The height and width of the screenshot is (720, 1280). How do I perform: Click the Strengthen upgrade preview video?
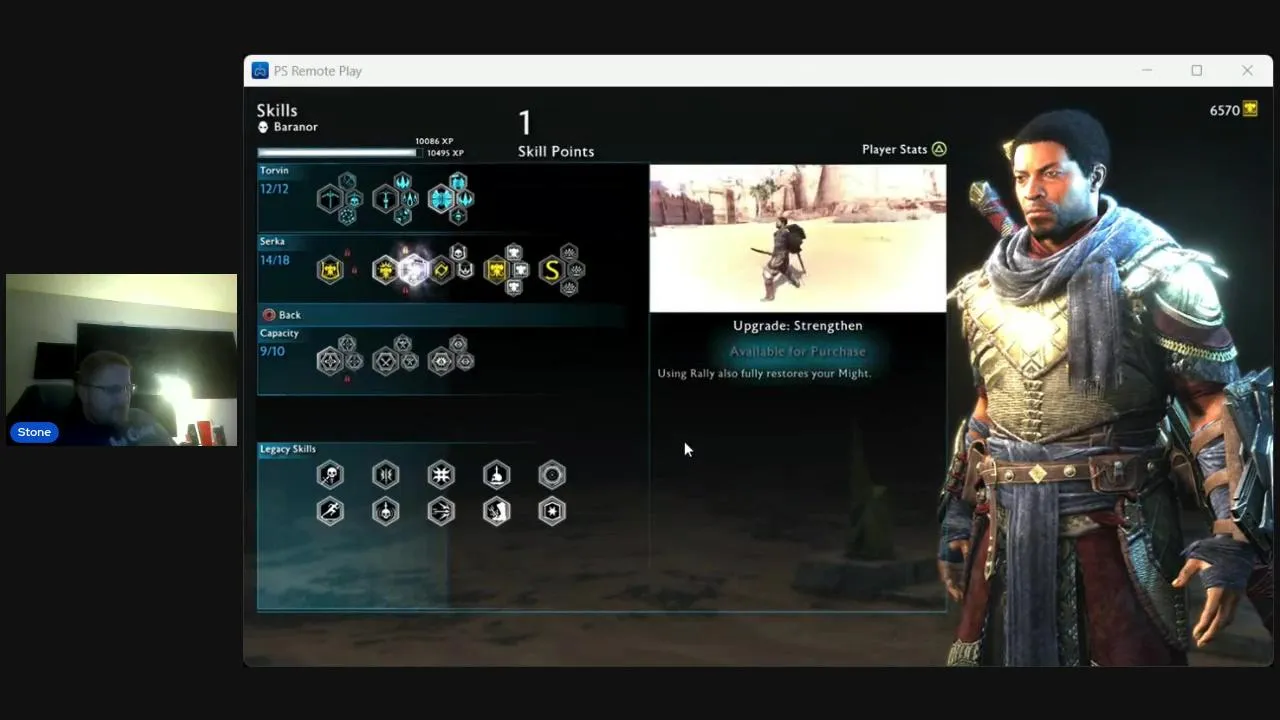(x=797, y=239)
